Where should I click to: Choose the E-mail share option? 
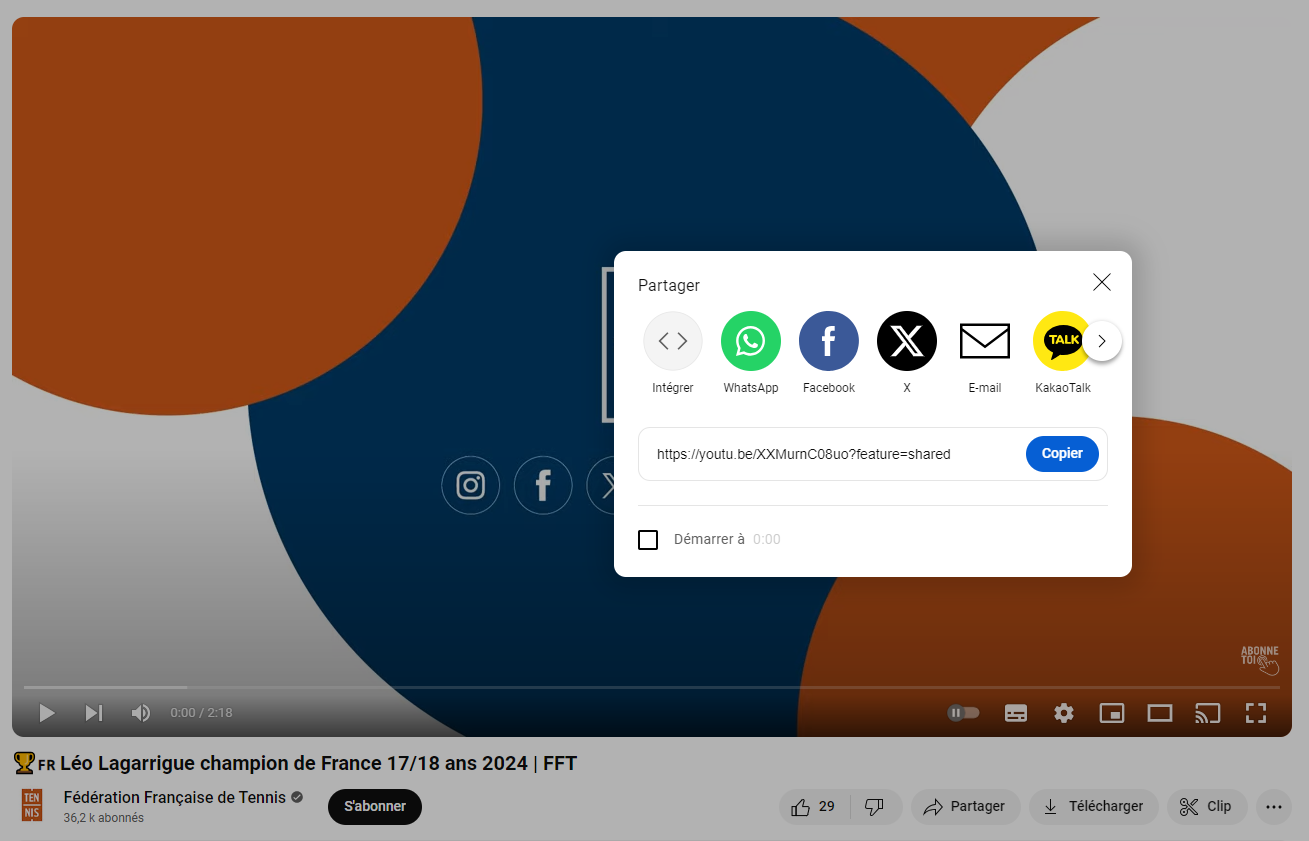coord(984,341)
